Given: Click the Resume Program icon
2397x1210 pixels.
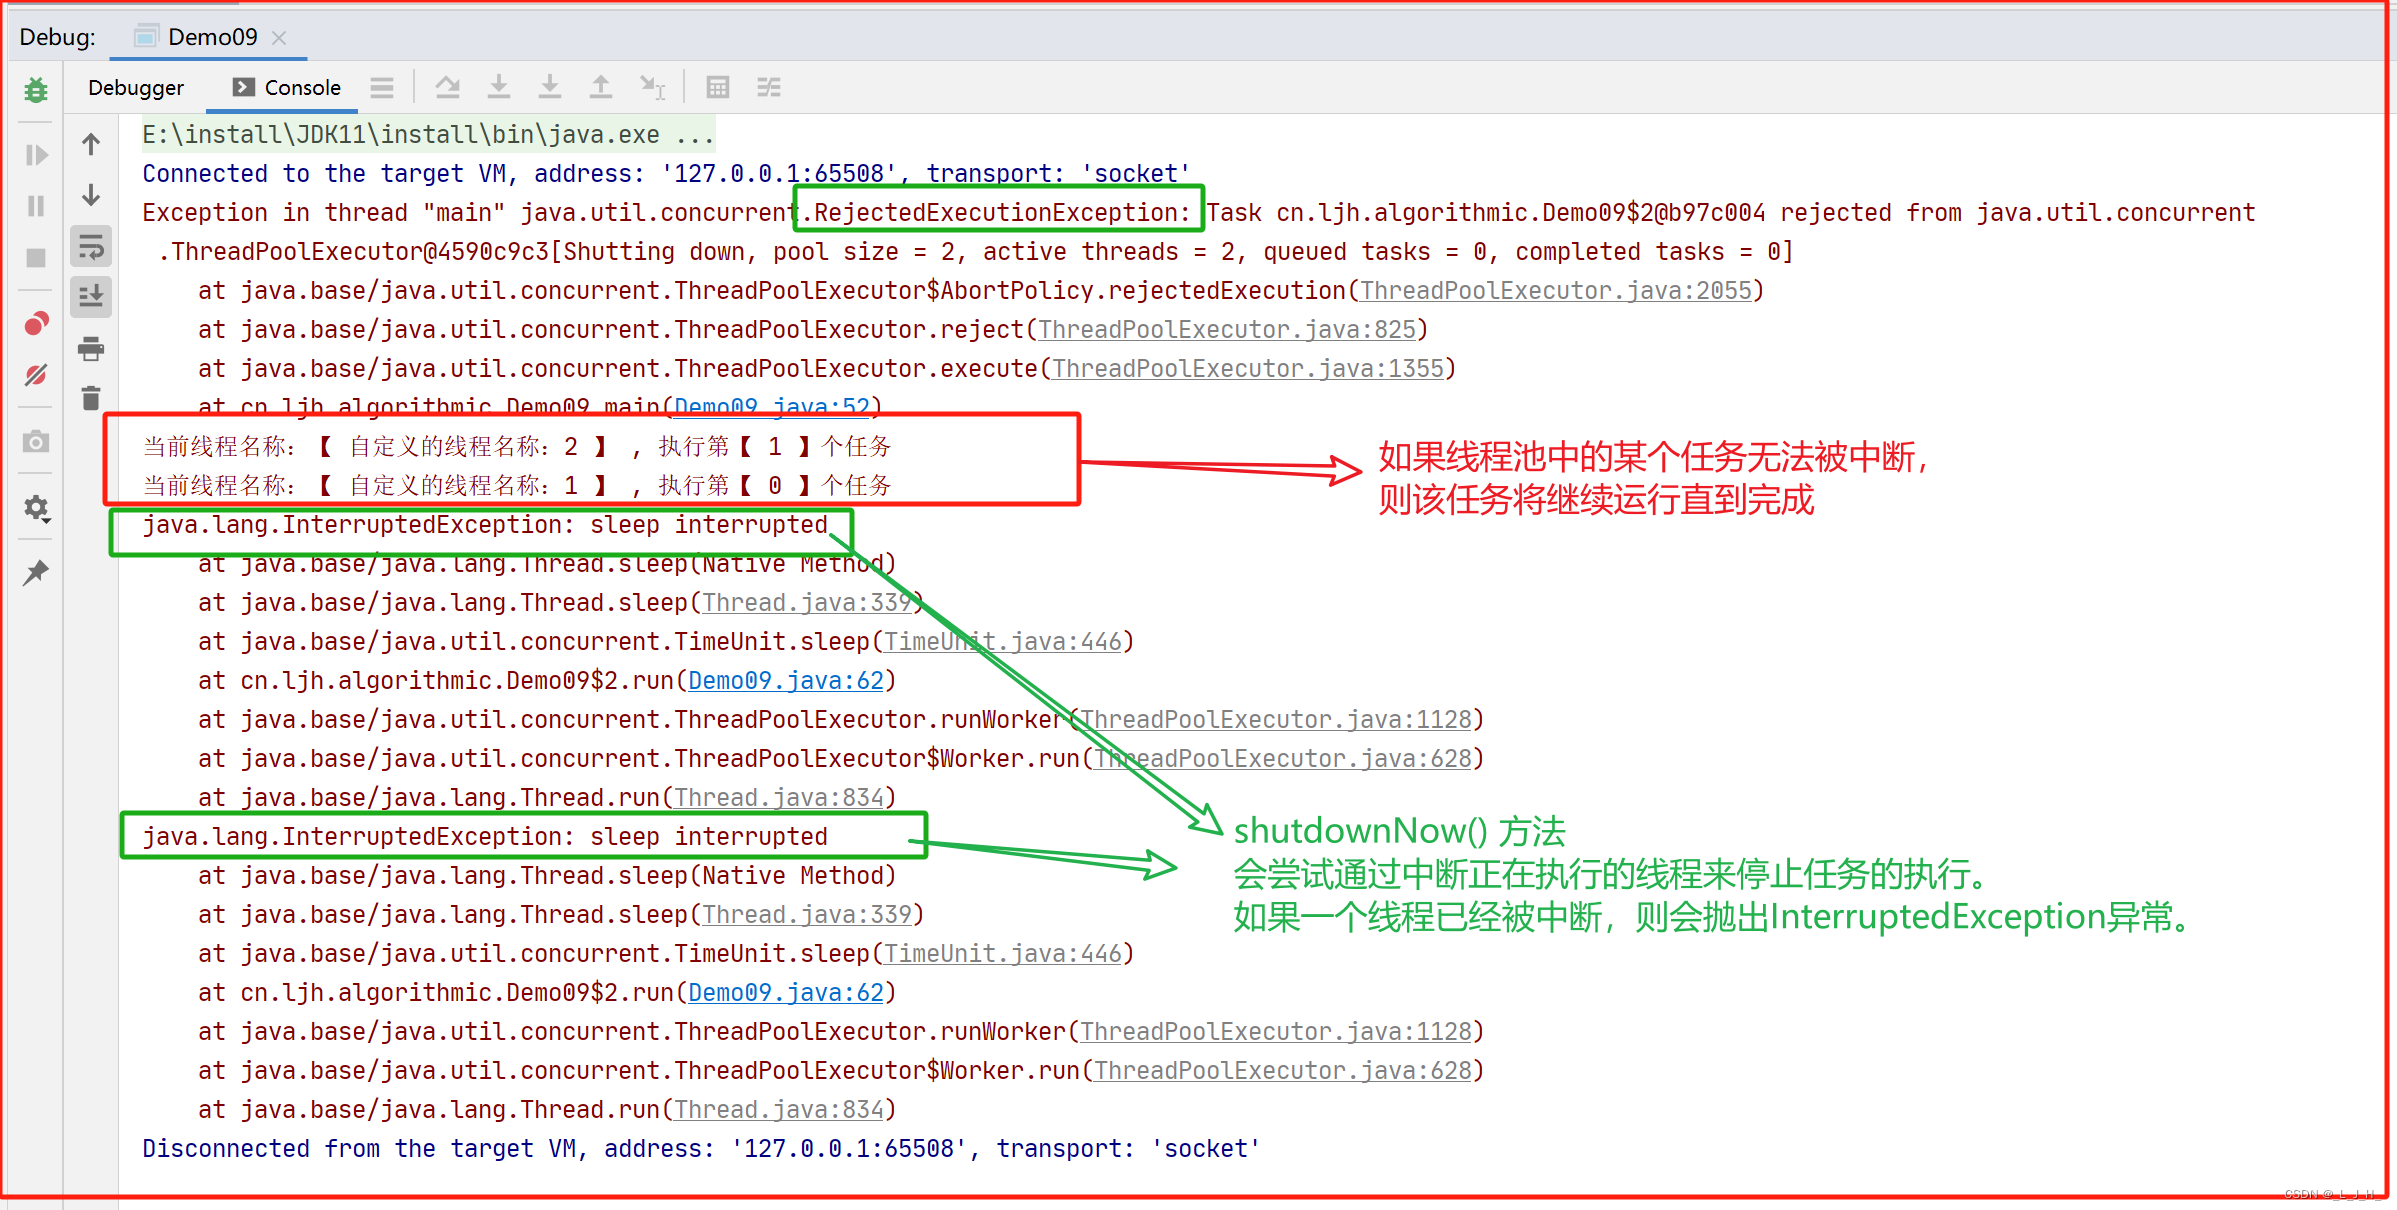Looking at the screenshot, I should (x=36, y=155).
